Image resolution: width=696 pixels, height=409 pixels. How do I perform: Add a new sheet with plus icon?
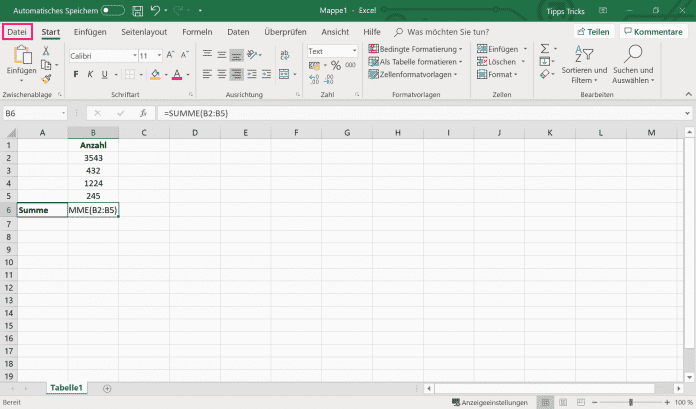(x=107, y=387)
